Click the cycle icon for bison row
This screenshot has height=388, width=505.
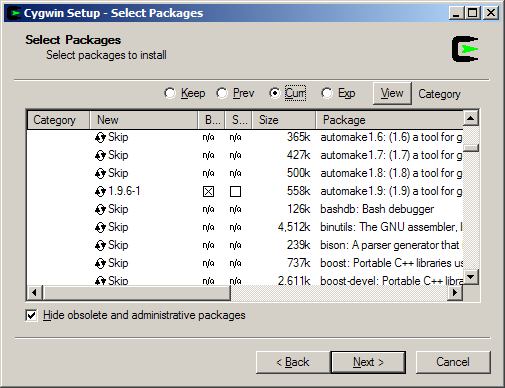click(100, 245)
